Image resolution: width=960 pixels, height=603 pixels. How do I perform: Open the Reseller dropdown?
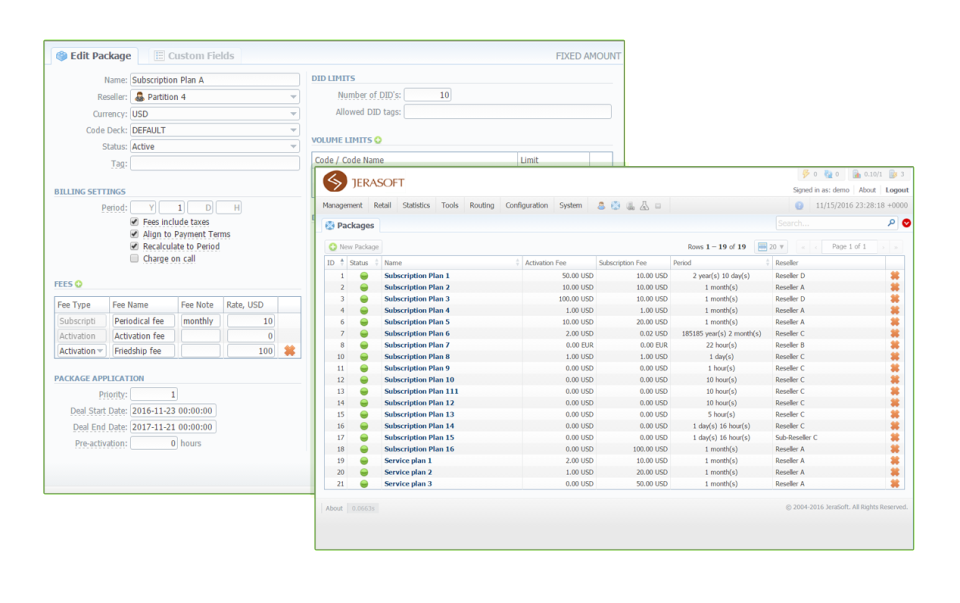pos(215,97)
